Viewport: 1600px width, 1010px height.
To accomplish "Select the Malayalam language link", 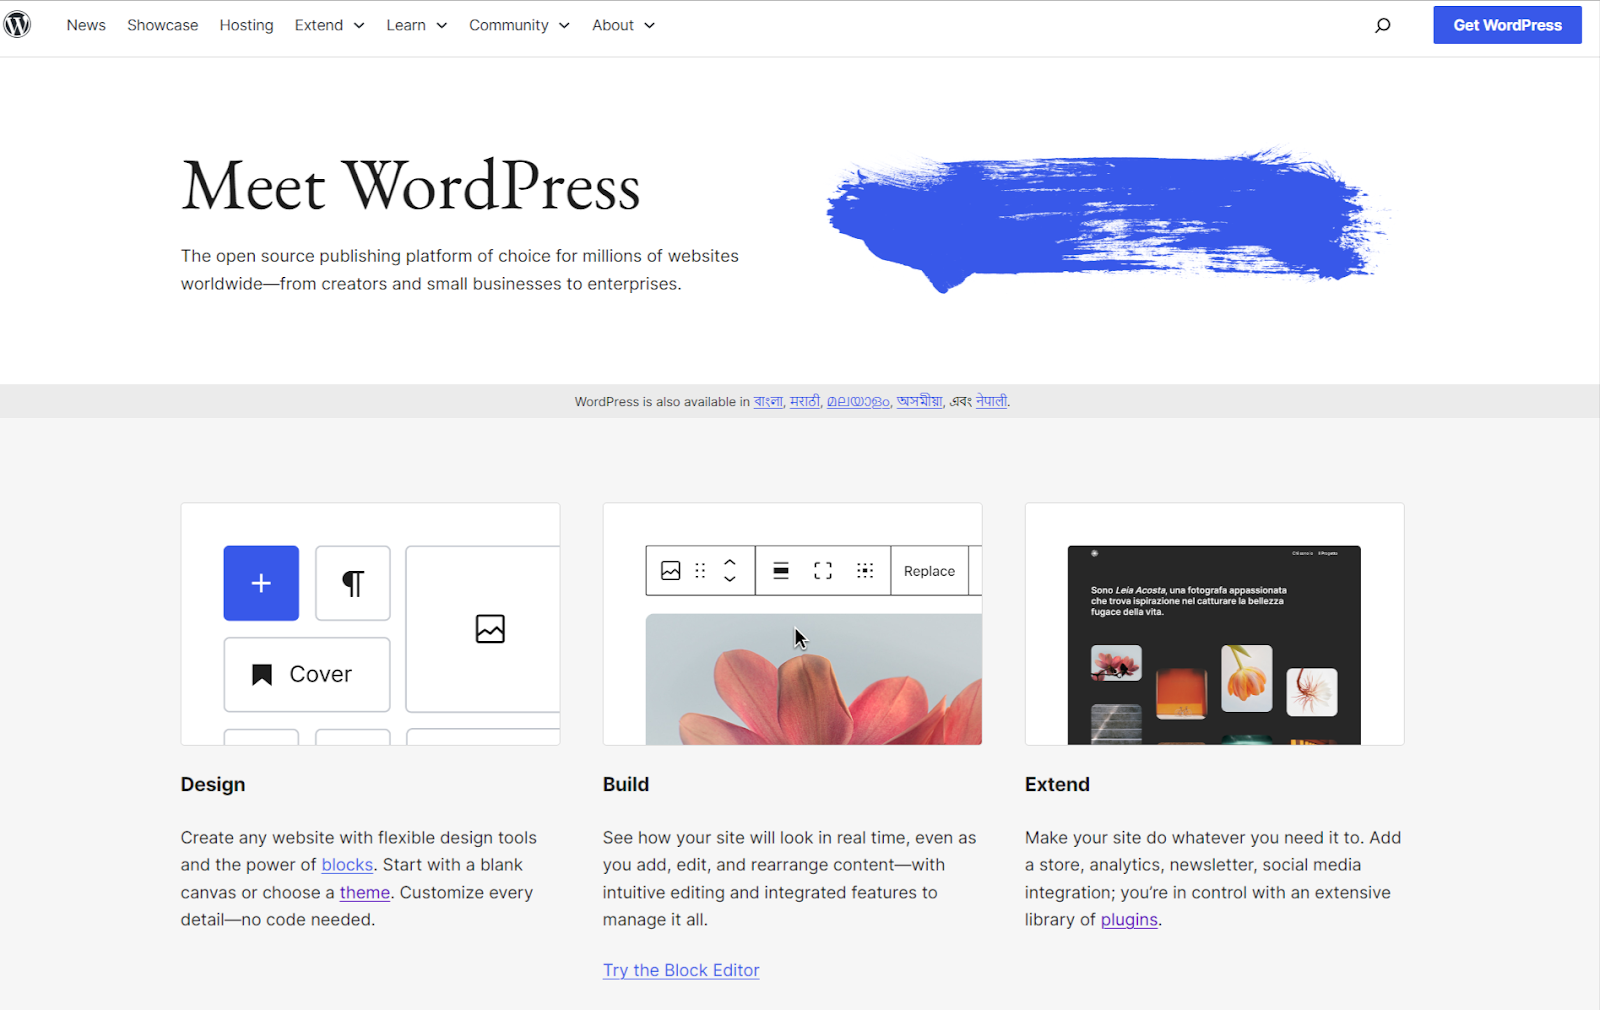I will pyautogui.click(x=858, y=402).
